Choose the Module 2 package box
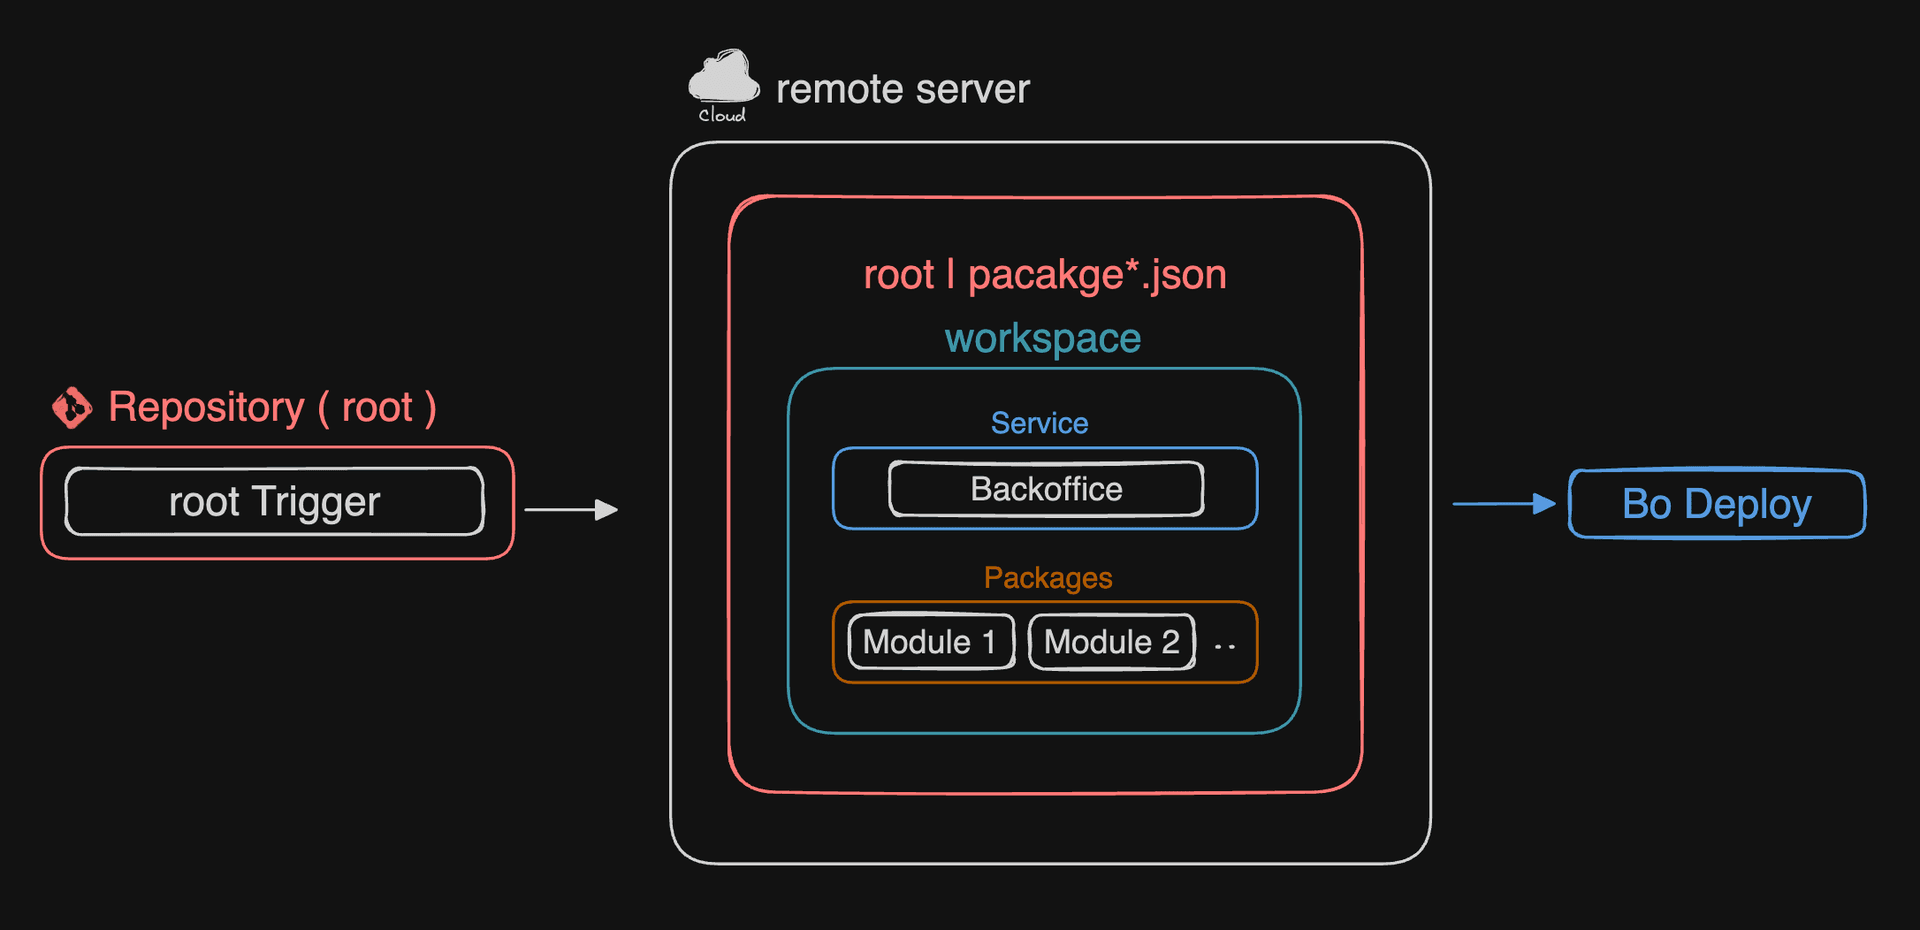Image resolution: width=1920 pixels, height=930 pixels. (x=1111, y=642)
